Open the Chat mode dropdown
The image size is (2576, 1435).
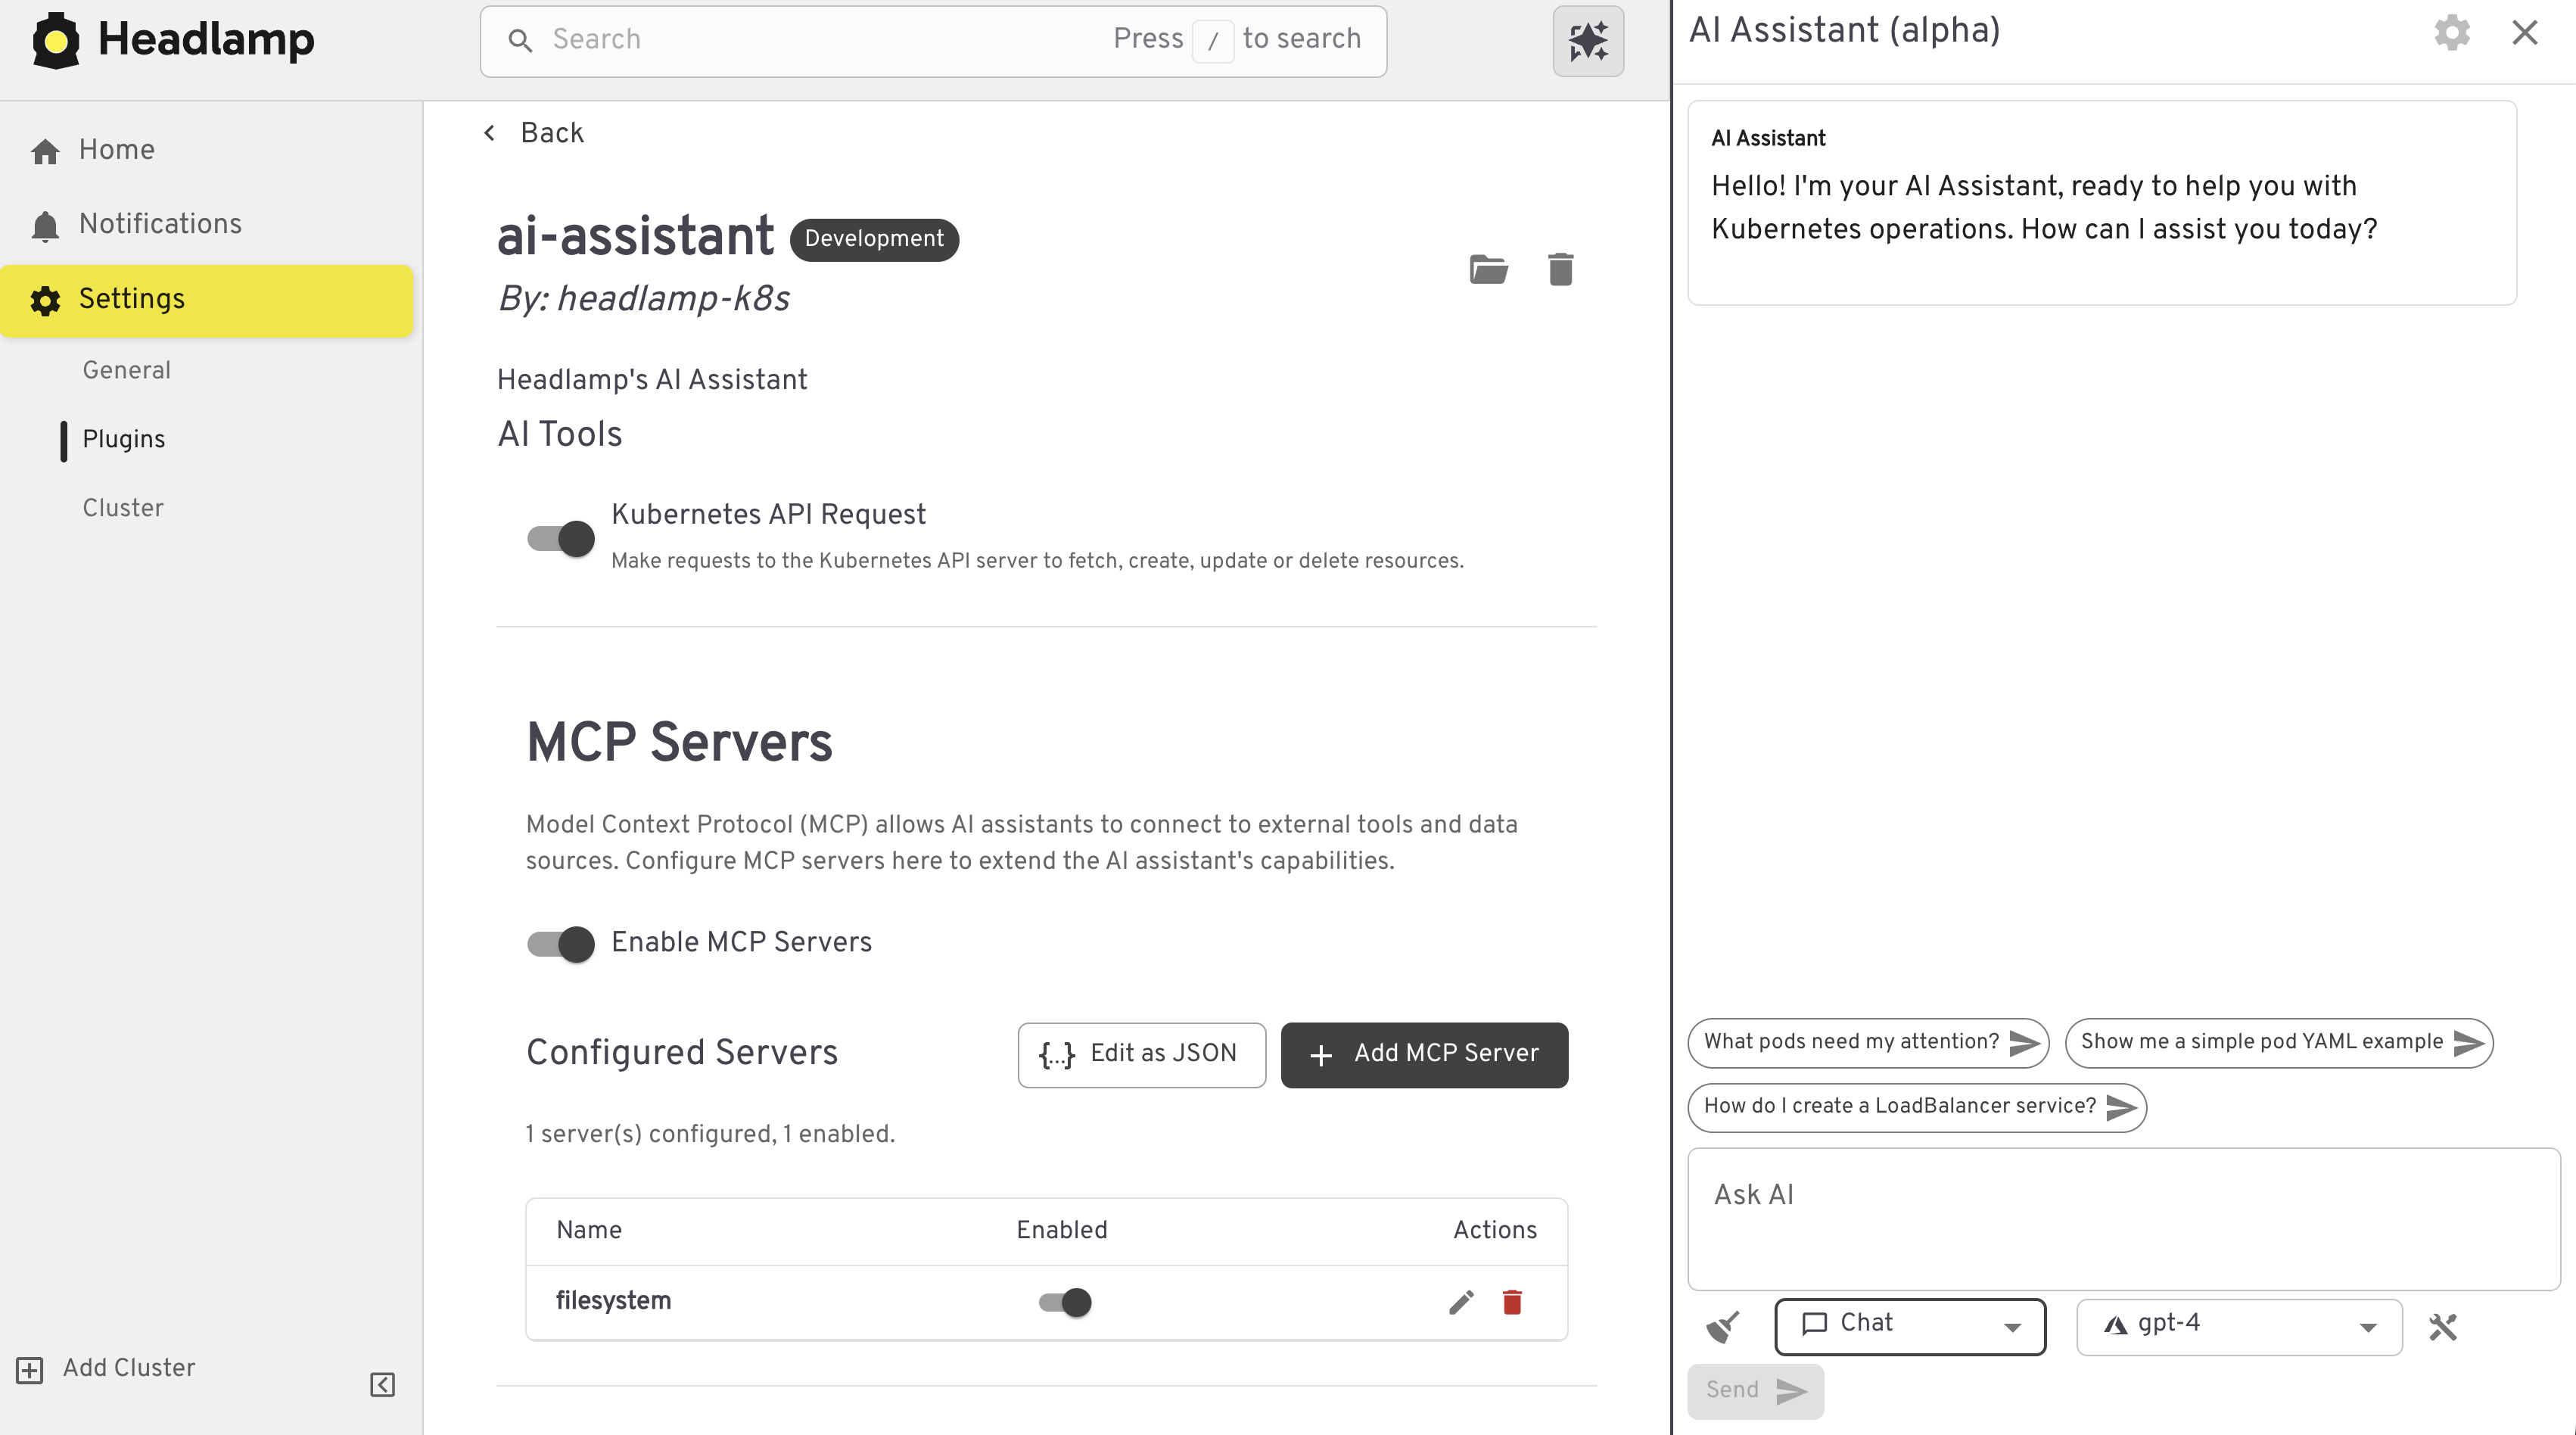pyautogui.click(x=1910, y=1326)
